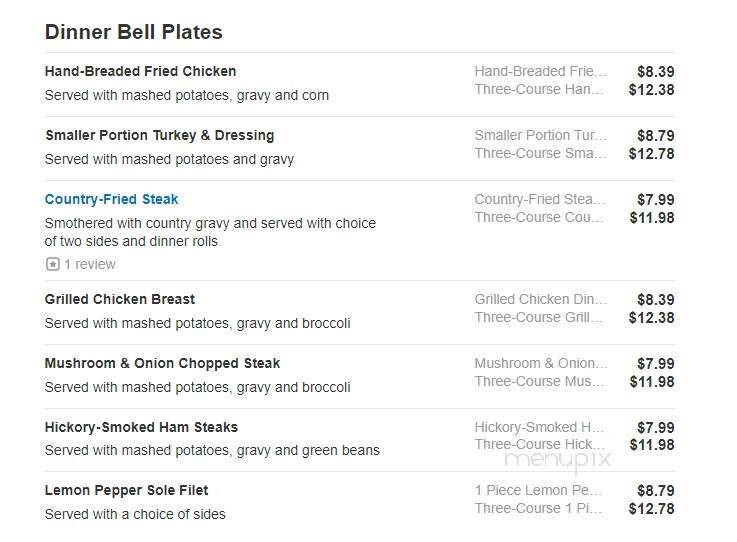The width and height of the screenshot is (737, 542).
Task: Click the menupix watermark logo
Action: (x=557, y=460)
